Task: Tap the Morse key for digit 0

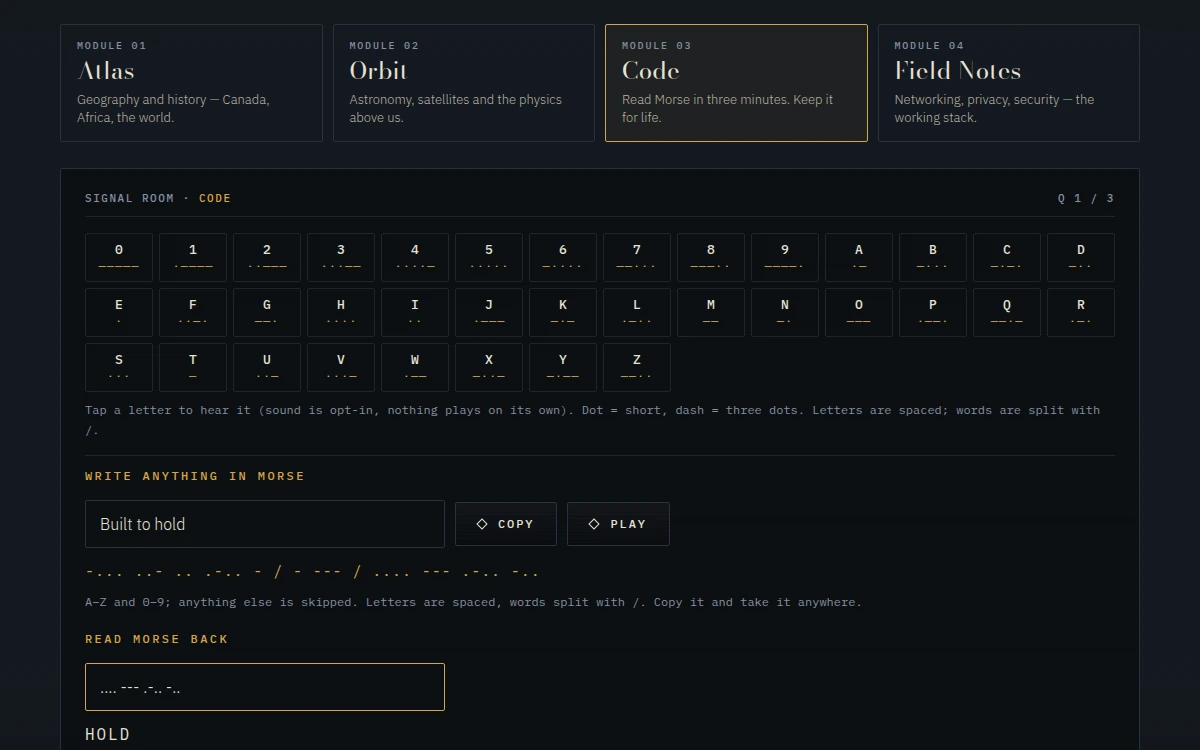Action: 119,257
